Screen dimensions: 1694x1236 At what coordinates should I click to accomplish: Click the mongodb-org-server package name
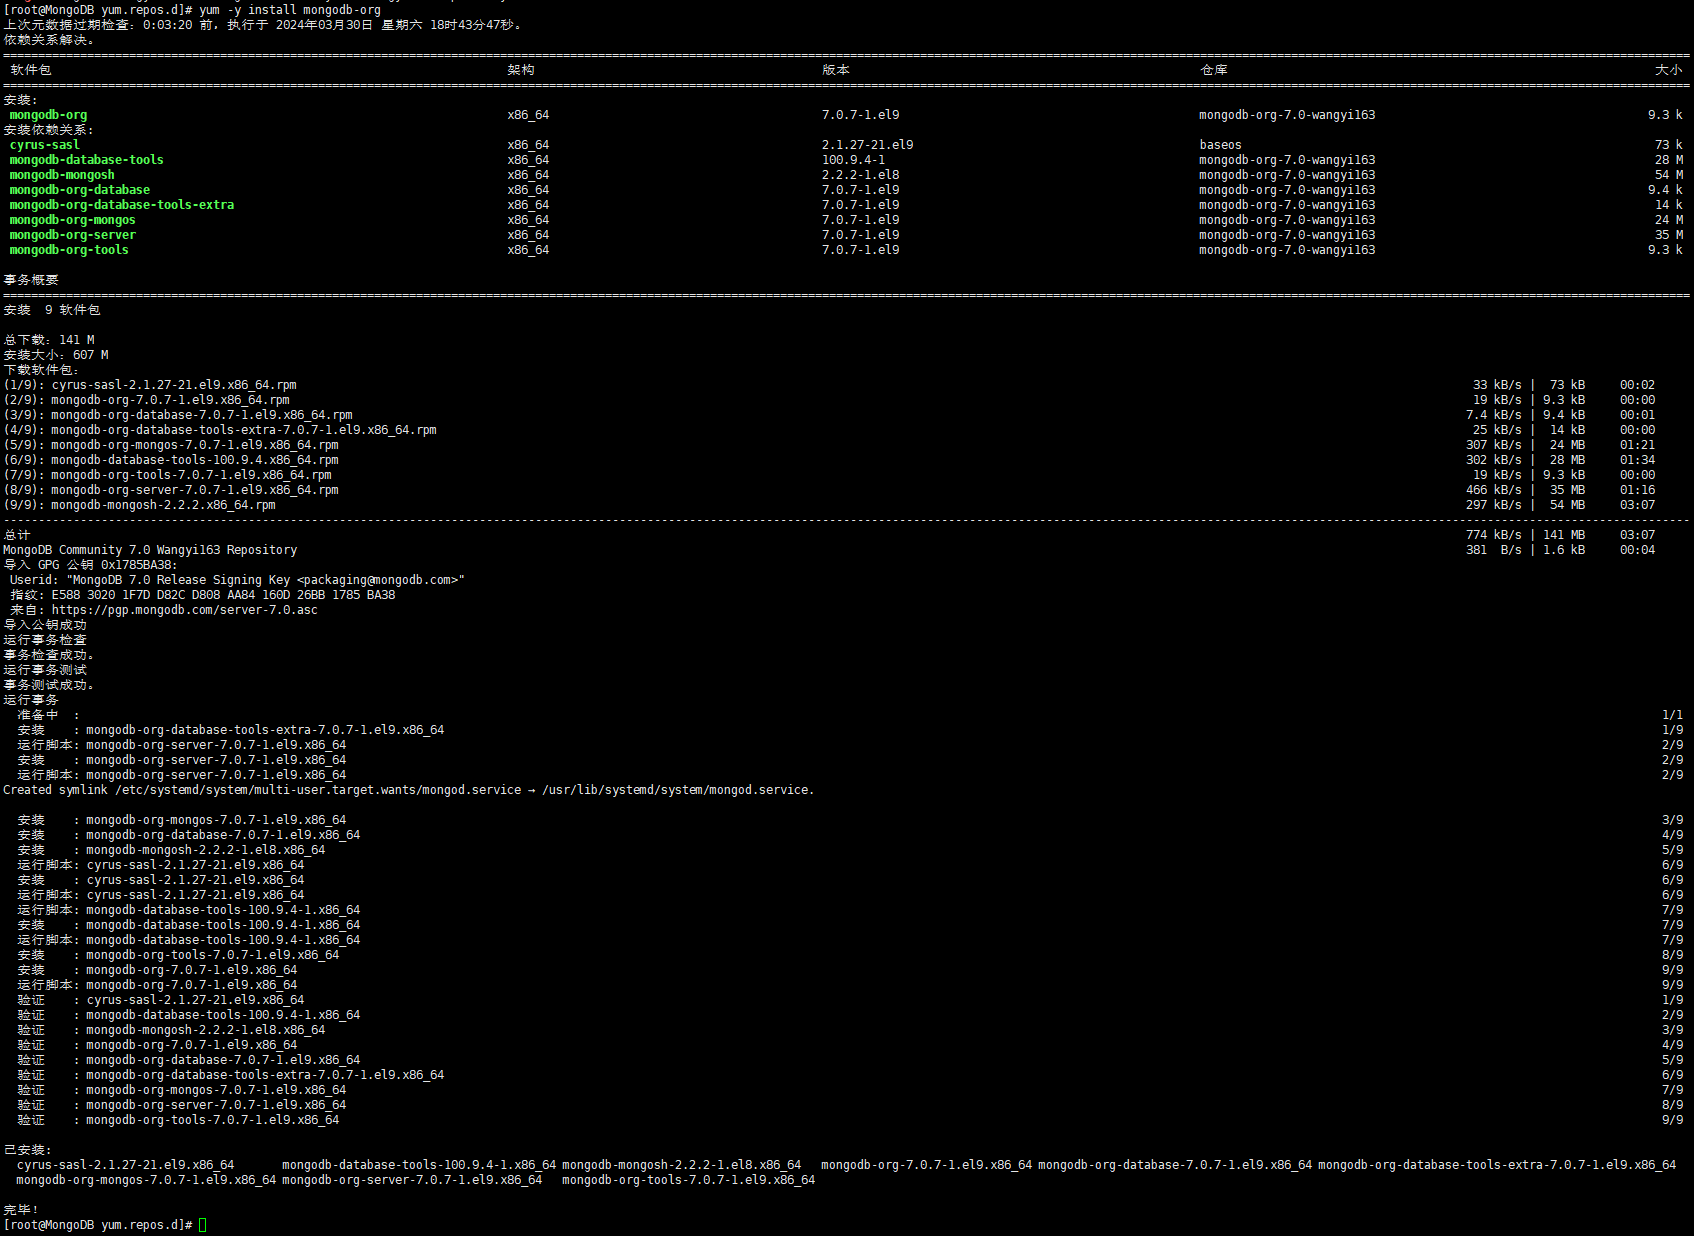click(x=72, y=234)
